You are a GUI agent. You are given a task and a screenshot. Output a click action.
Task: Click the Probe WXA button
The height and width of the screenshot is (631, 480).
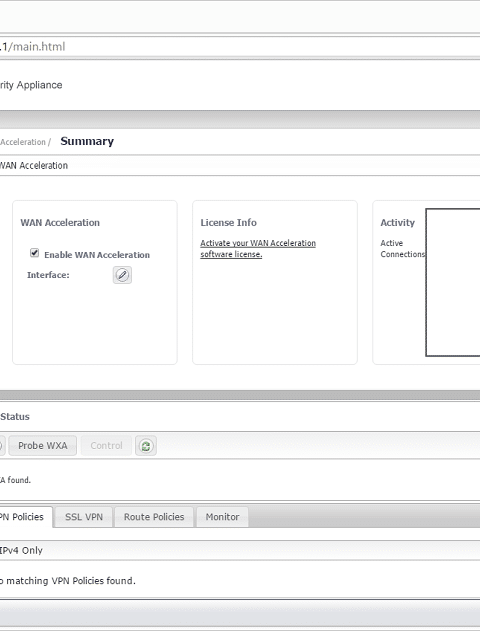tap(43, 446)
